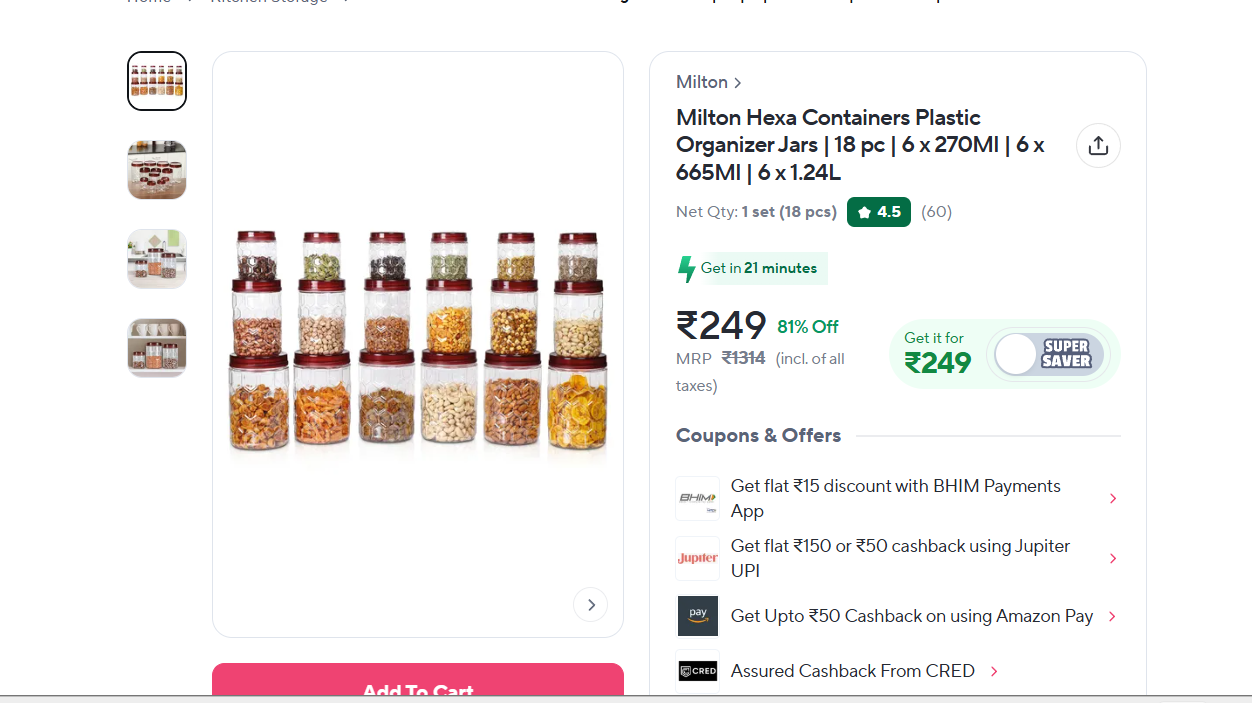Click the Jupiter UPI logo icon
Image resolution: width=1252 pixels, height=703 pixels.
click(x=697, y=558)
